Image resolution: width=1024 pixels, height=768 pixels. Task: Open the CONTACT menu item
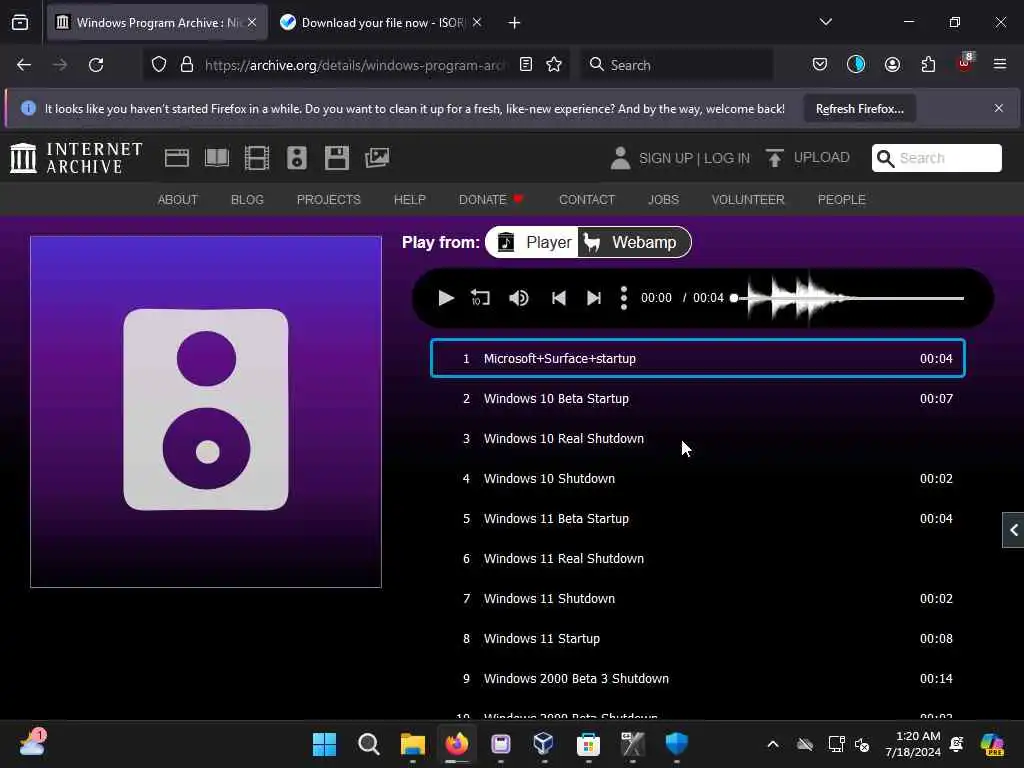[587, 200]
